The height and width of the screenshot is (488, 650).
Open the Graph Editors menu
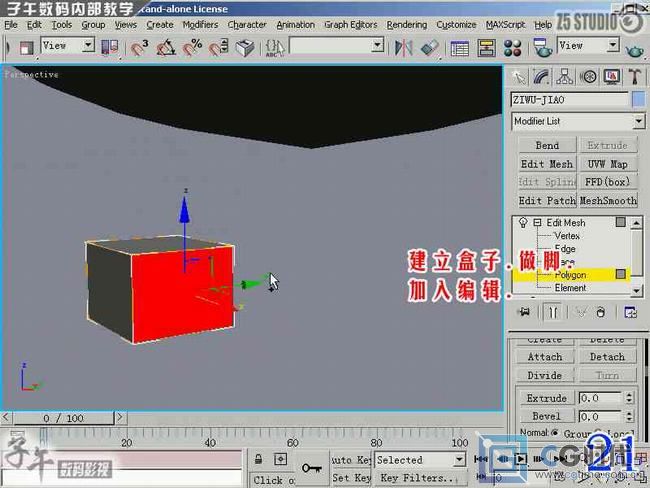(351, 25)
